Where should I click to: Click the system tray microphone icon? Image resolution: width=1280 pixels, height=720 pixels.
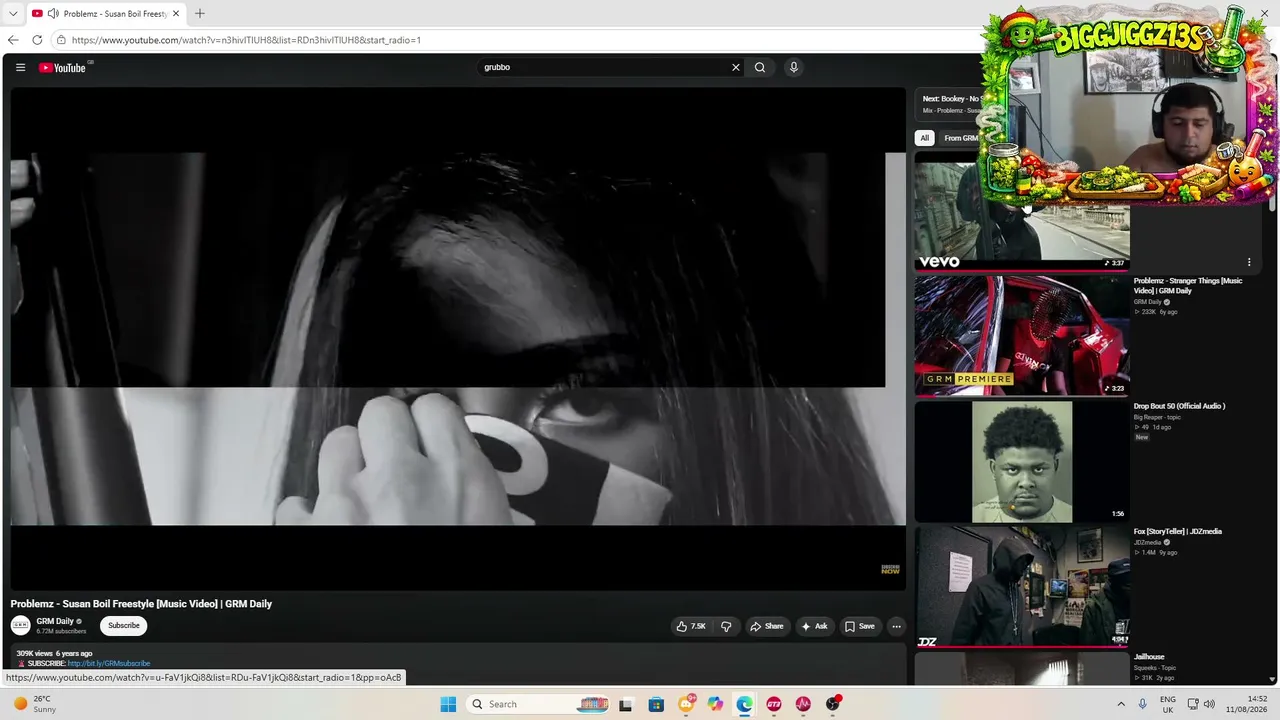[1143, 704]
